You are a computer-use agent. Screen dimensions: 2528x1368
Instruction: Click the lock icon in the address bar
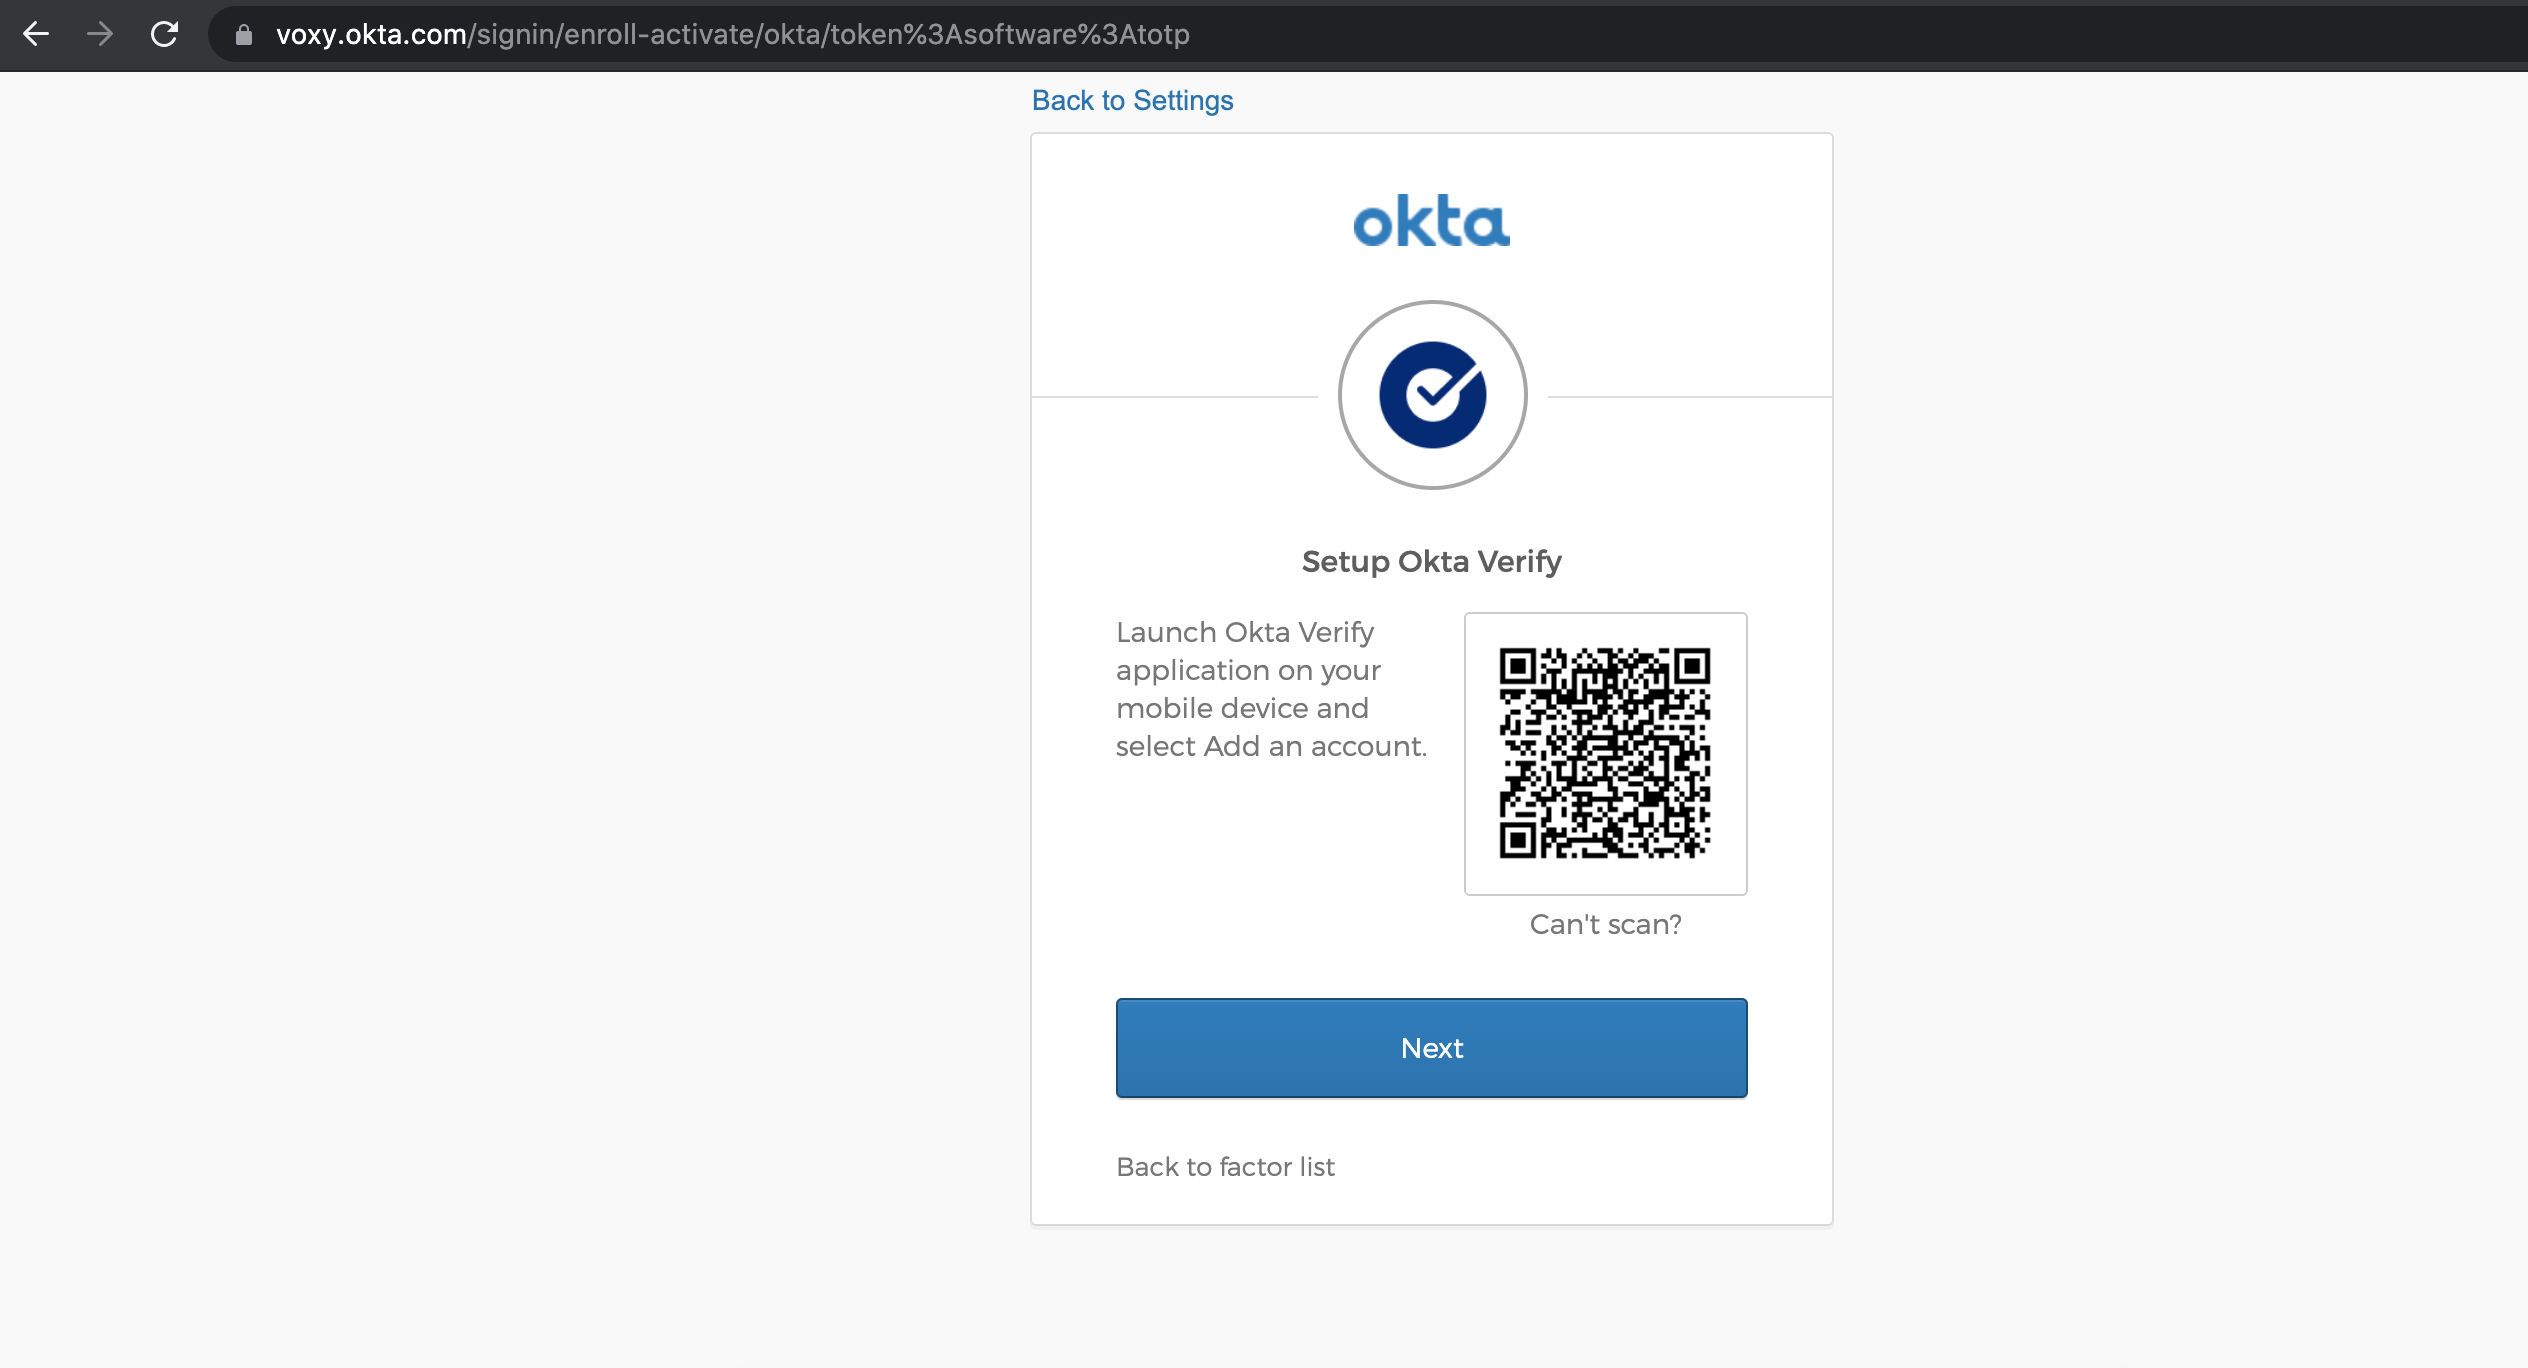point(243,35)
